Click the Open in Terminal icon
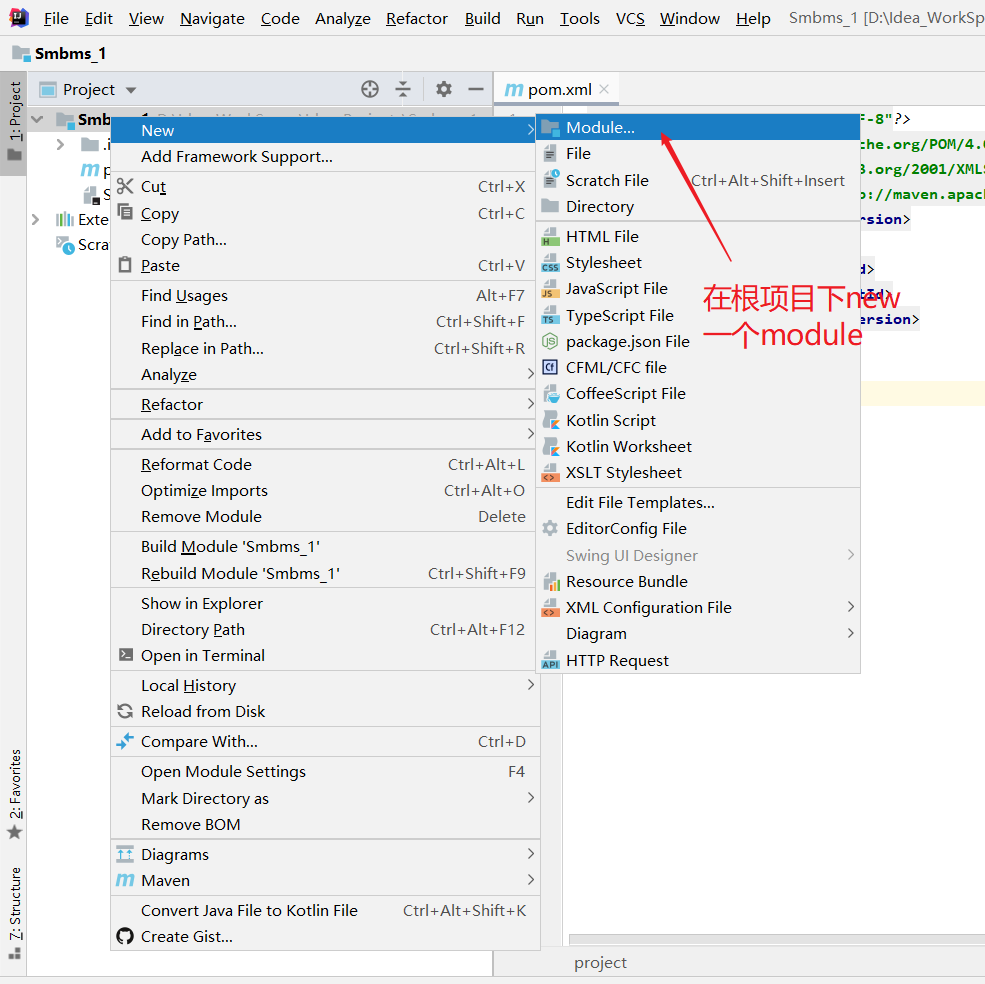Image resolution: width=985 pixels, height=984 pixels. click(x=126, y=655)
